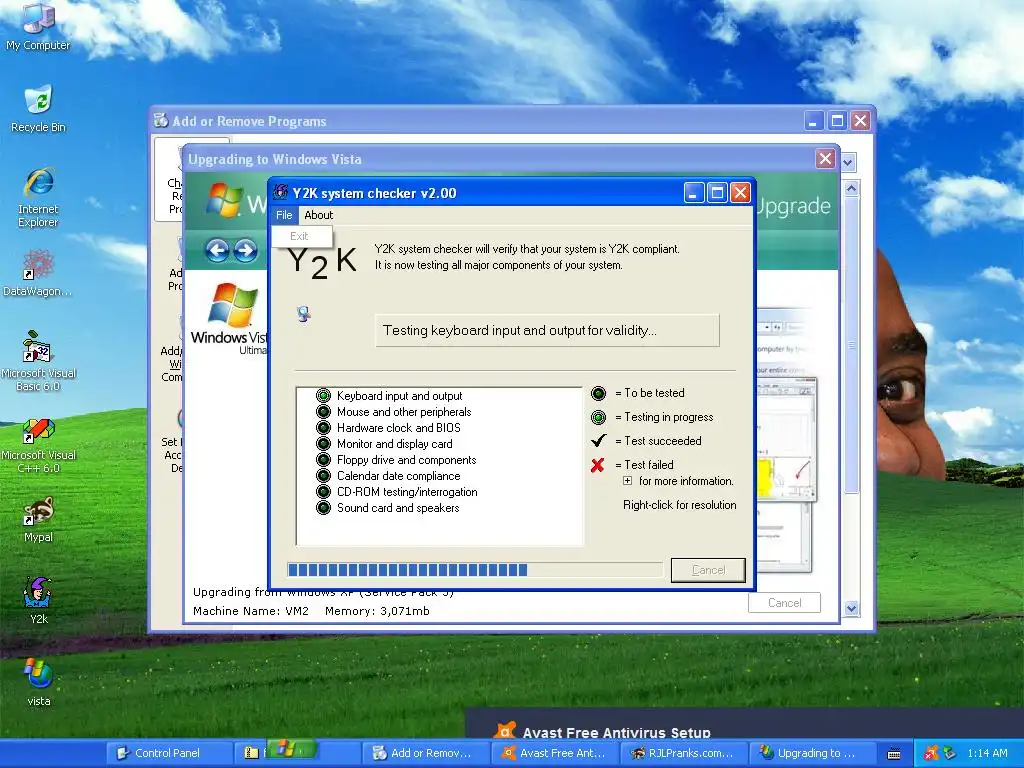Viewport: 1024px width, 768px height.
Task: Switch to RJLPranks.com taskbar button
Action: pyautogui.click(x=683, y=753)
